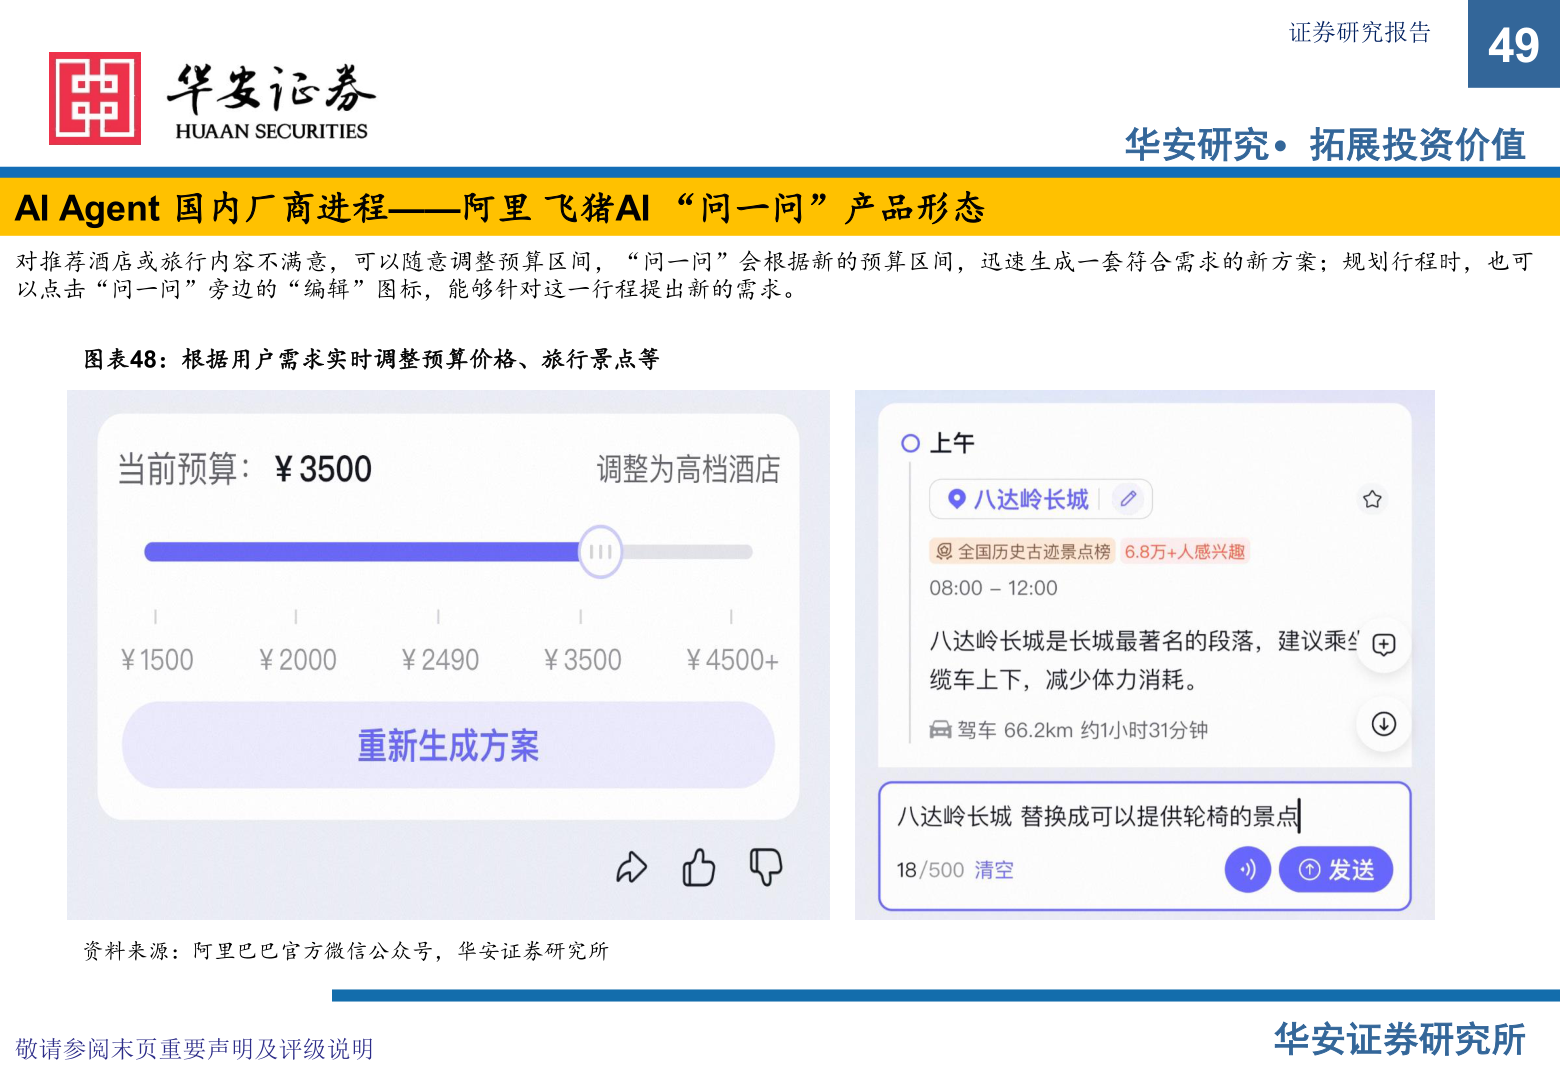The height and width of the screenshot is (1080, 1560).
Task: Click the ¥2490 budget tick label
Action: [x=440, y=660]
